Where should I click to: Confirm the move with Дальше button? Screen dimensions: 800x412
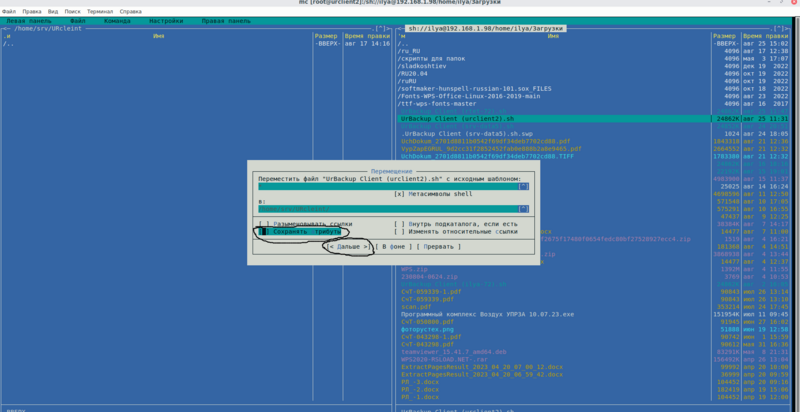348,247
